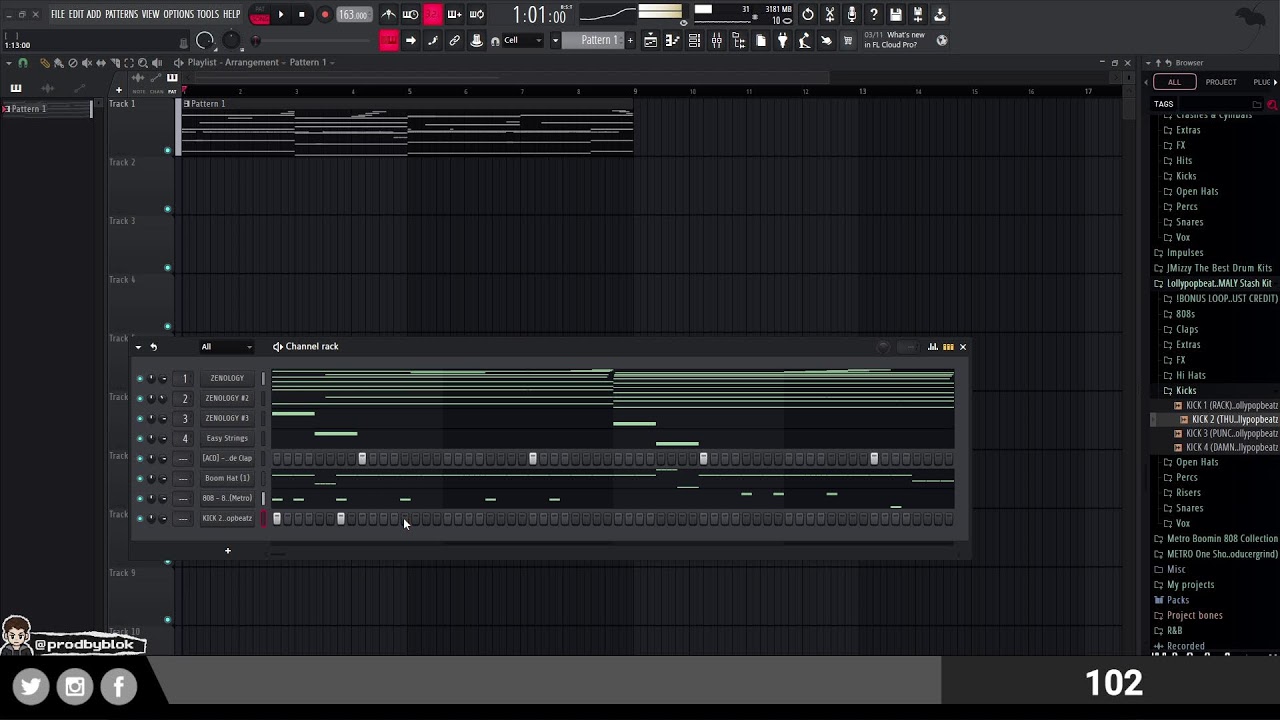1280x720 pixels.
Task: Expand the Hi Hats folder under Lollypopbeat kit
Action: [x=1190, y=375]
